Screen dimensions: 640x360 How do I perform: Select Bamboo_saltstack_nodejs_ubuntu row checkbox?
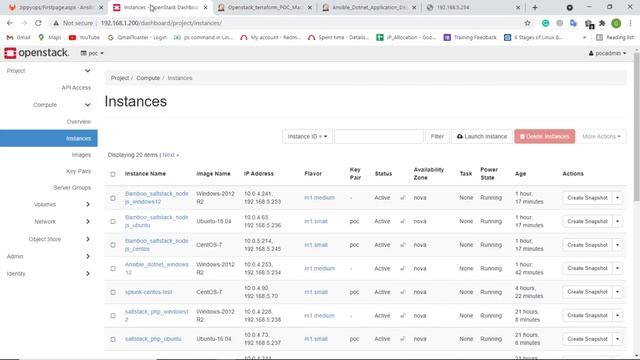pos(113,222)
